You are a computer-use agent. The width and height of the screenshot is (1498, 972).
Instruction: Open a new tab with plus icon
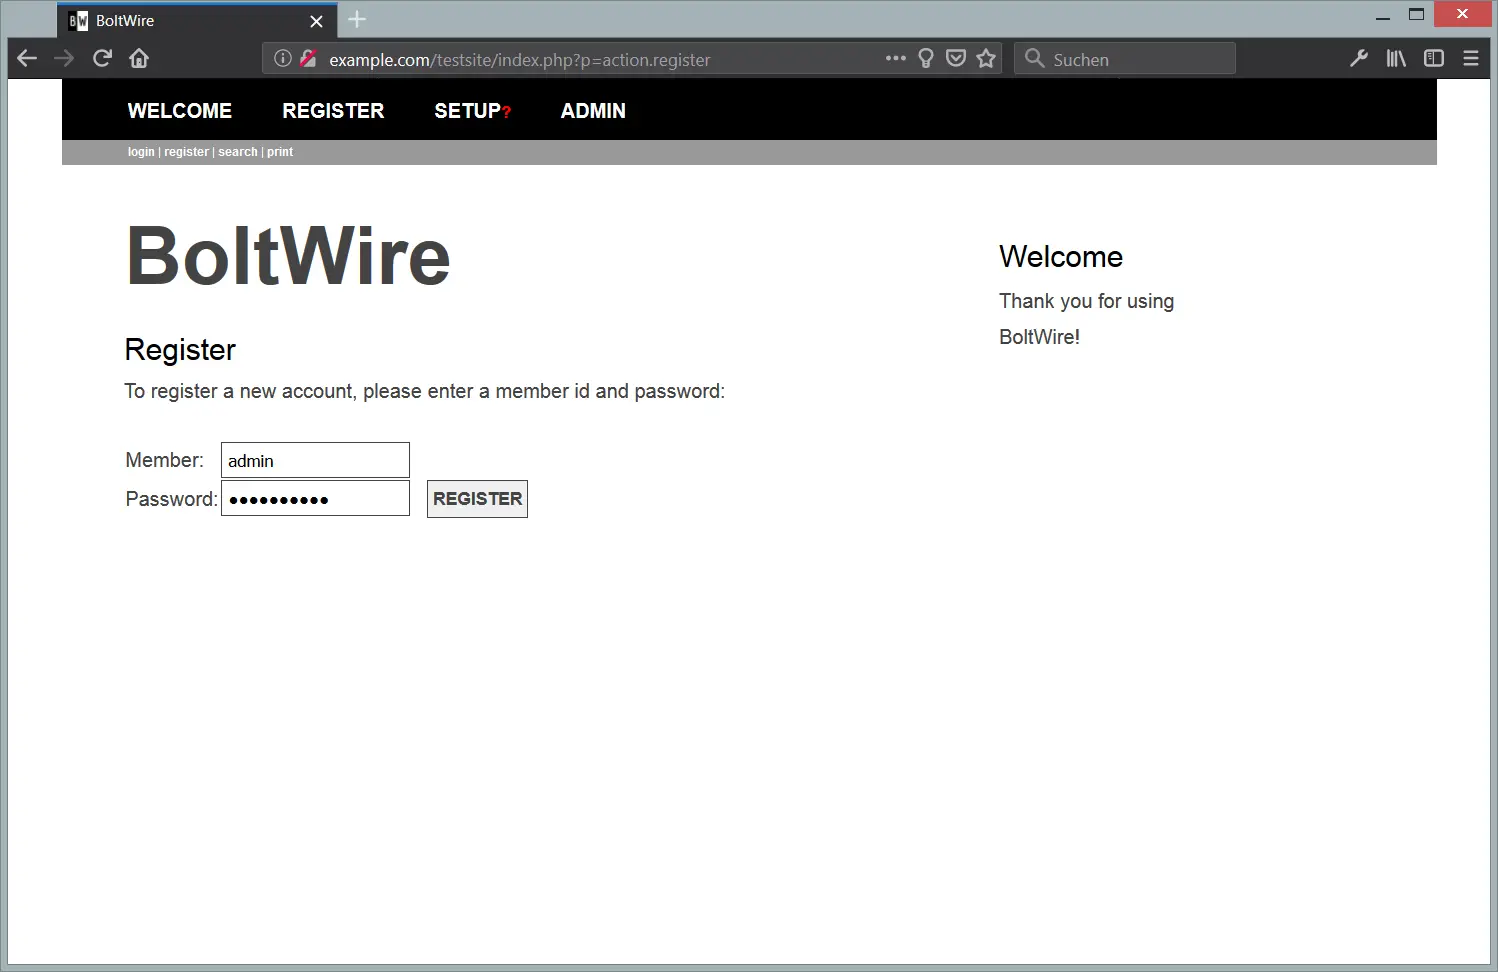[357, 19]
